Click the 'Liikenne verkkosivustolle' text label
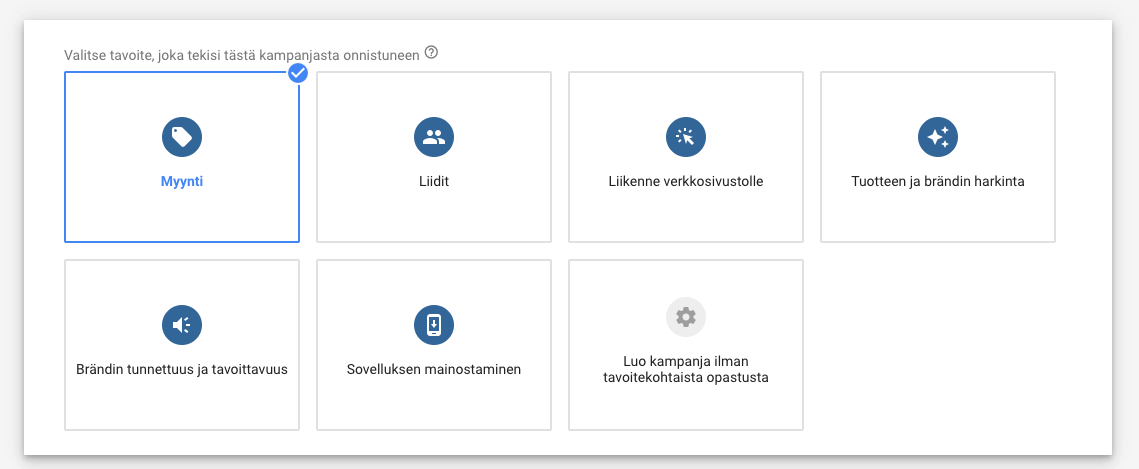 click(686, 182)
